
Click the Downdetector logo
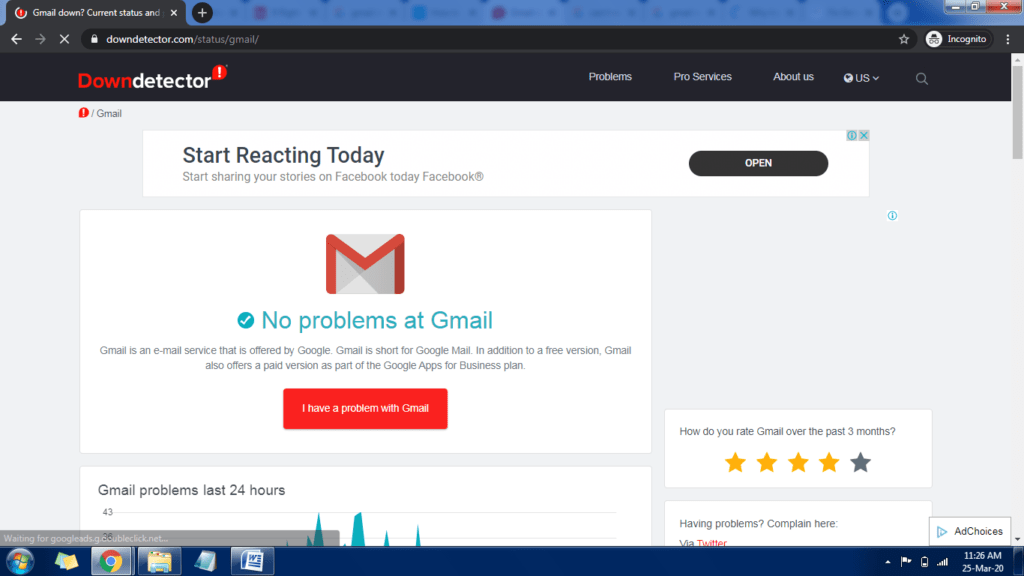(151, 77)
